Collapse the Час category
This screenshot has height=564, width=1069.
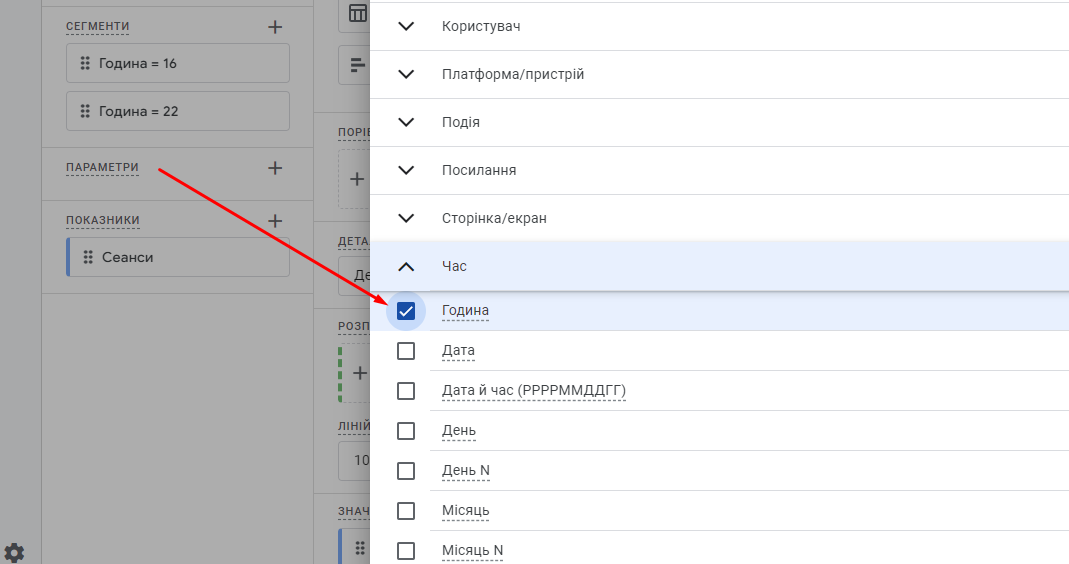[x=406, y=267]
